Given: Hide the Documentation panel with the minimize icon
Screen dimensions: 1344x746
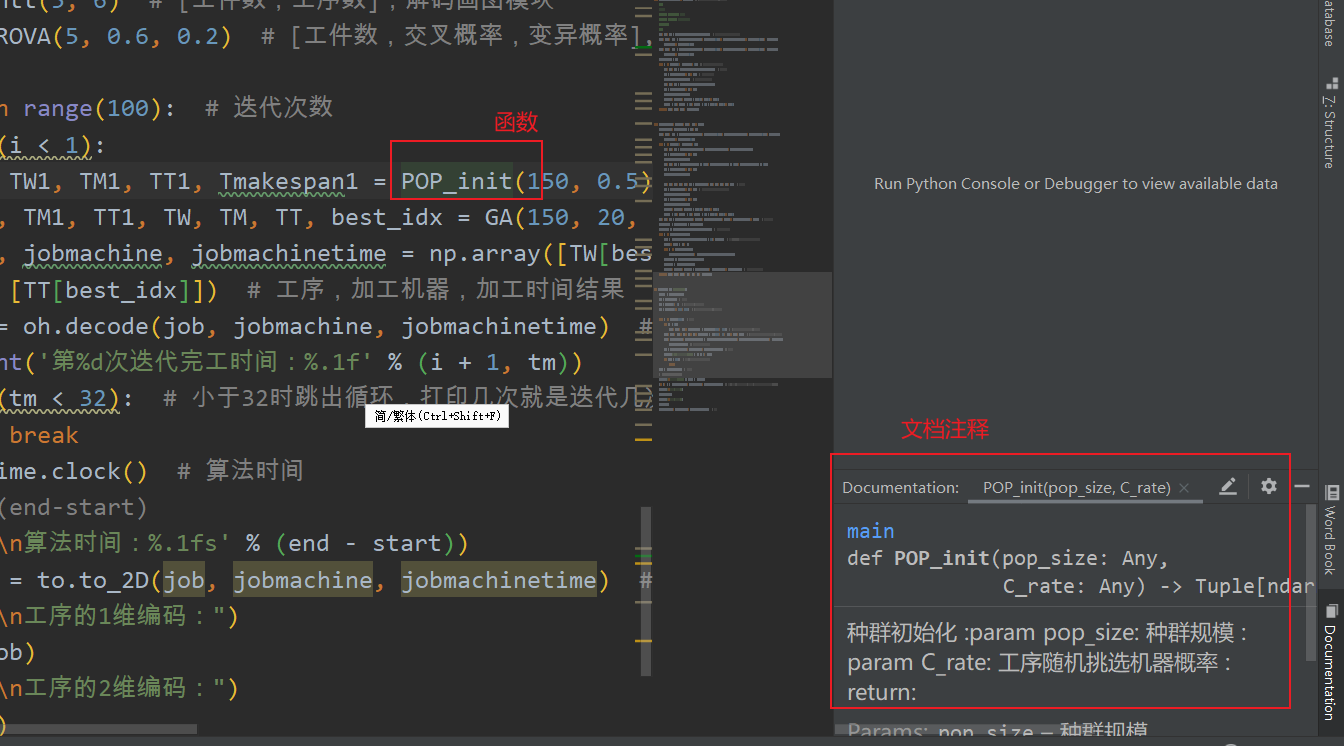Looking at the screenshot, I should coord(1302,487).
